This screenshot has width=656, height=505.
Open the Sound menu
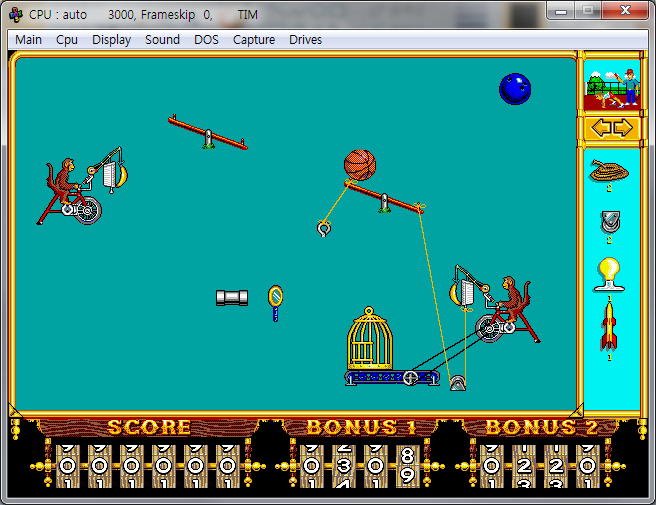click(162, 40)
